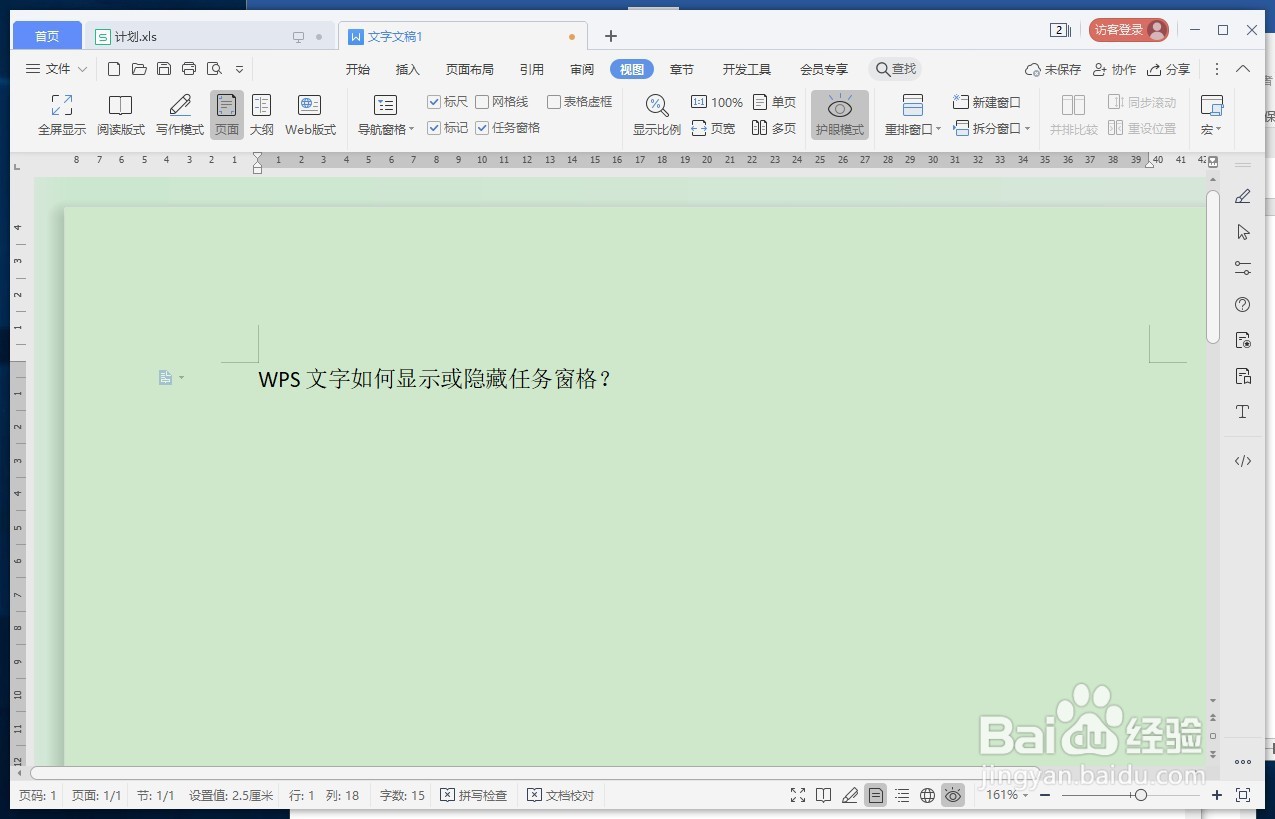Expand the navigation pane dropdown
The height and width of the screenshot is (819, 1275).
click(x=386, y=129)
